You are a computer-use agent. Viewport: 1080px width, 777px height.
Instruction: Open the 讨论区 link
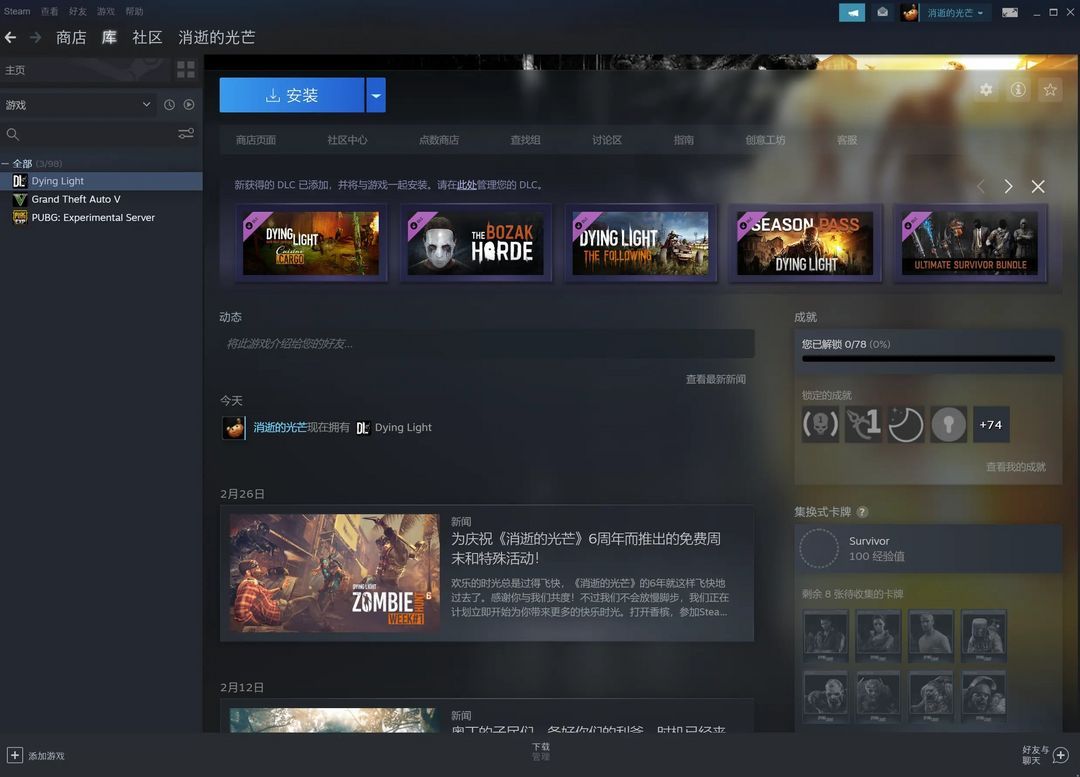click(607, 140)
